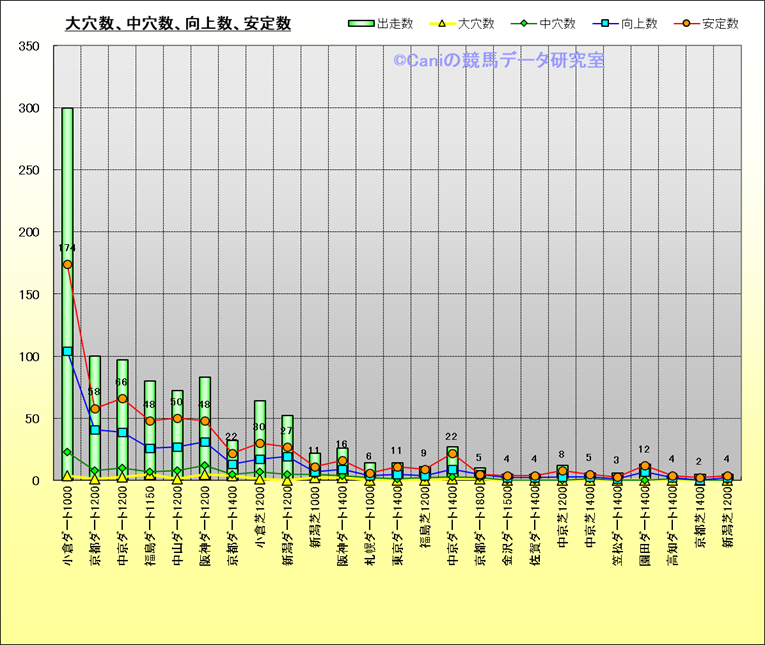This screenshot has width=765, height=645.
Task: Select the data label 12 for 園田ダート1400
Action: click(x=644, y=450)
